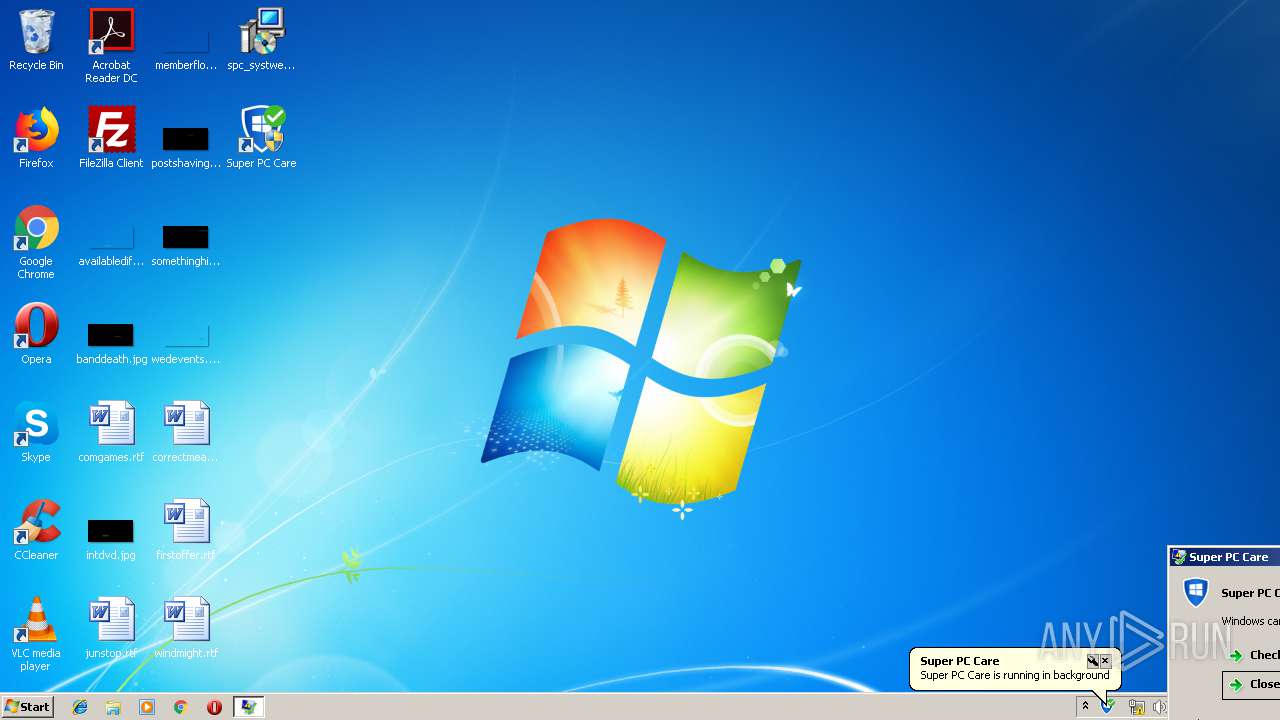Open Google Chrome desktop shortcut
Screen dimensions: 1280x720
tap(36, 242)
